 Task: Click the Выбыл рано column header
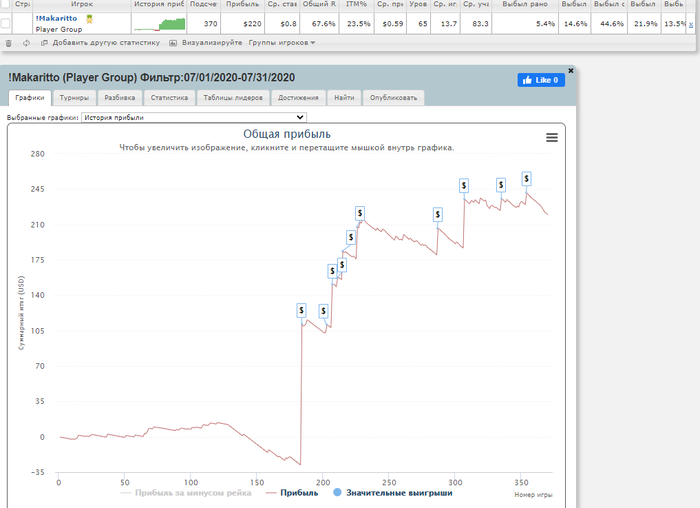click(x=525, y=4)
